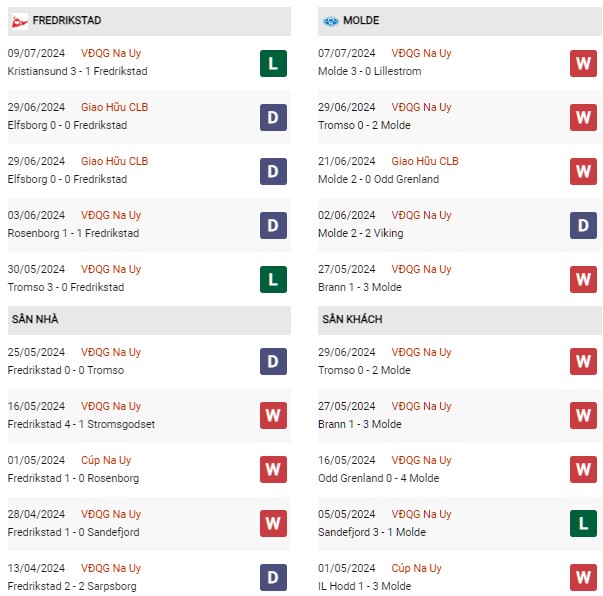Open the FREDRIKSTAD team header

pos(149,21)
